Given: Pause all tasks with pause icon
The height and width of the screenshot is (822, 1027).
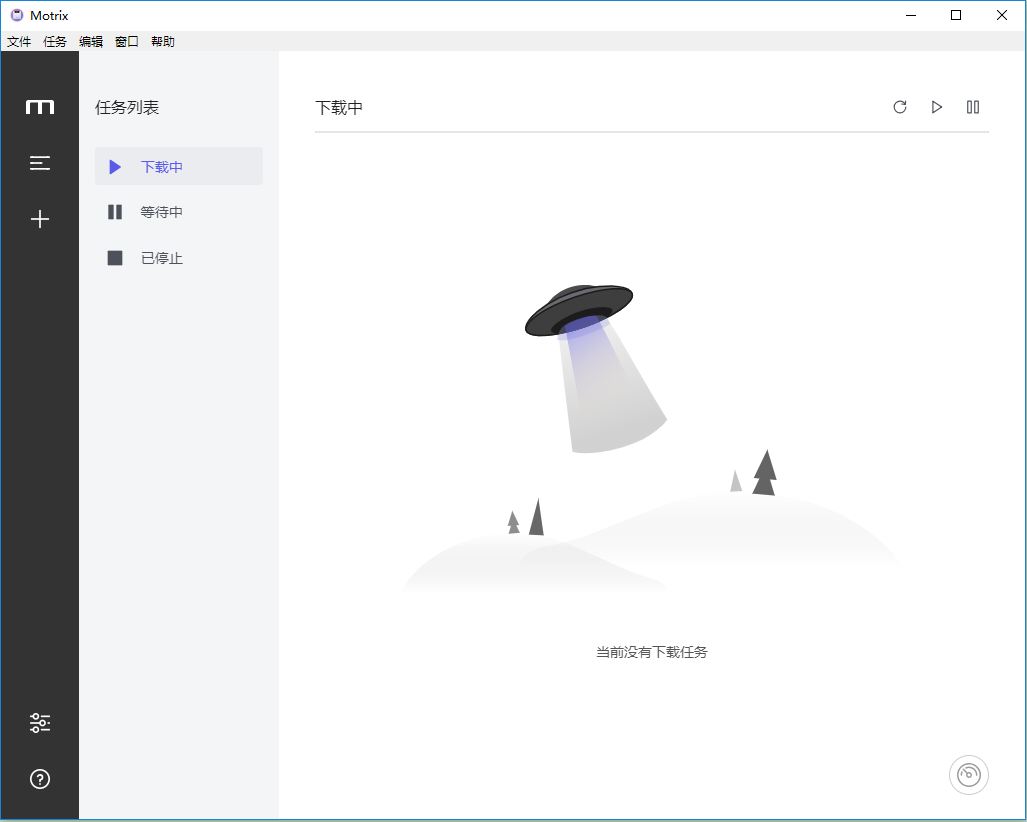Looking at the screenshot, I should click(973, 107).
